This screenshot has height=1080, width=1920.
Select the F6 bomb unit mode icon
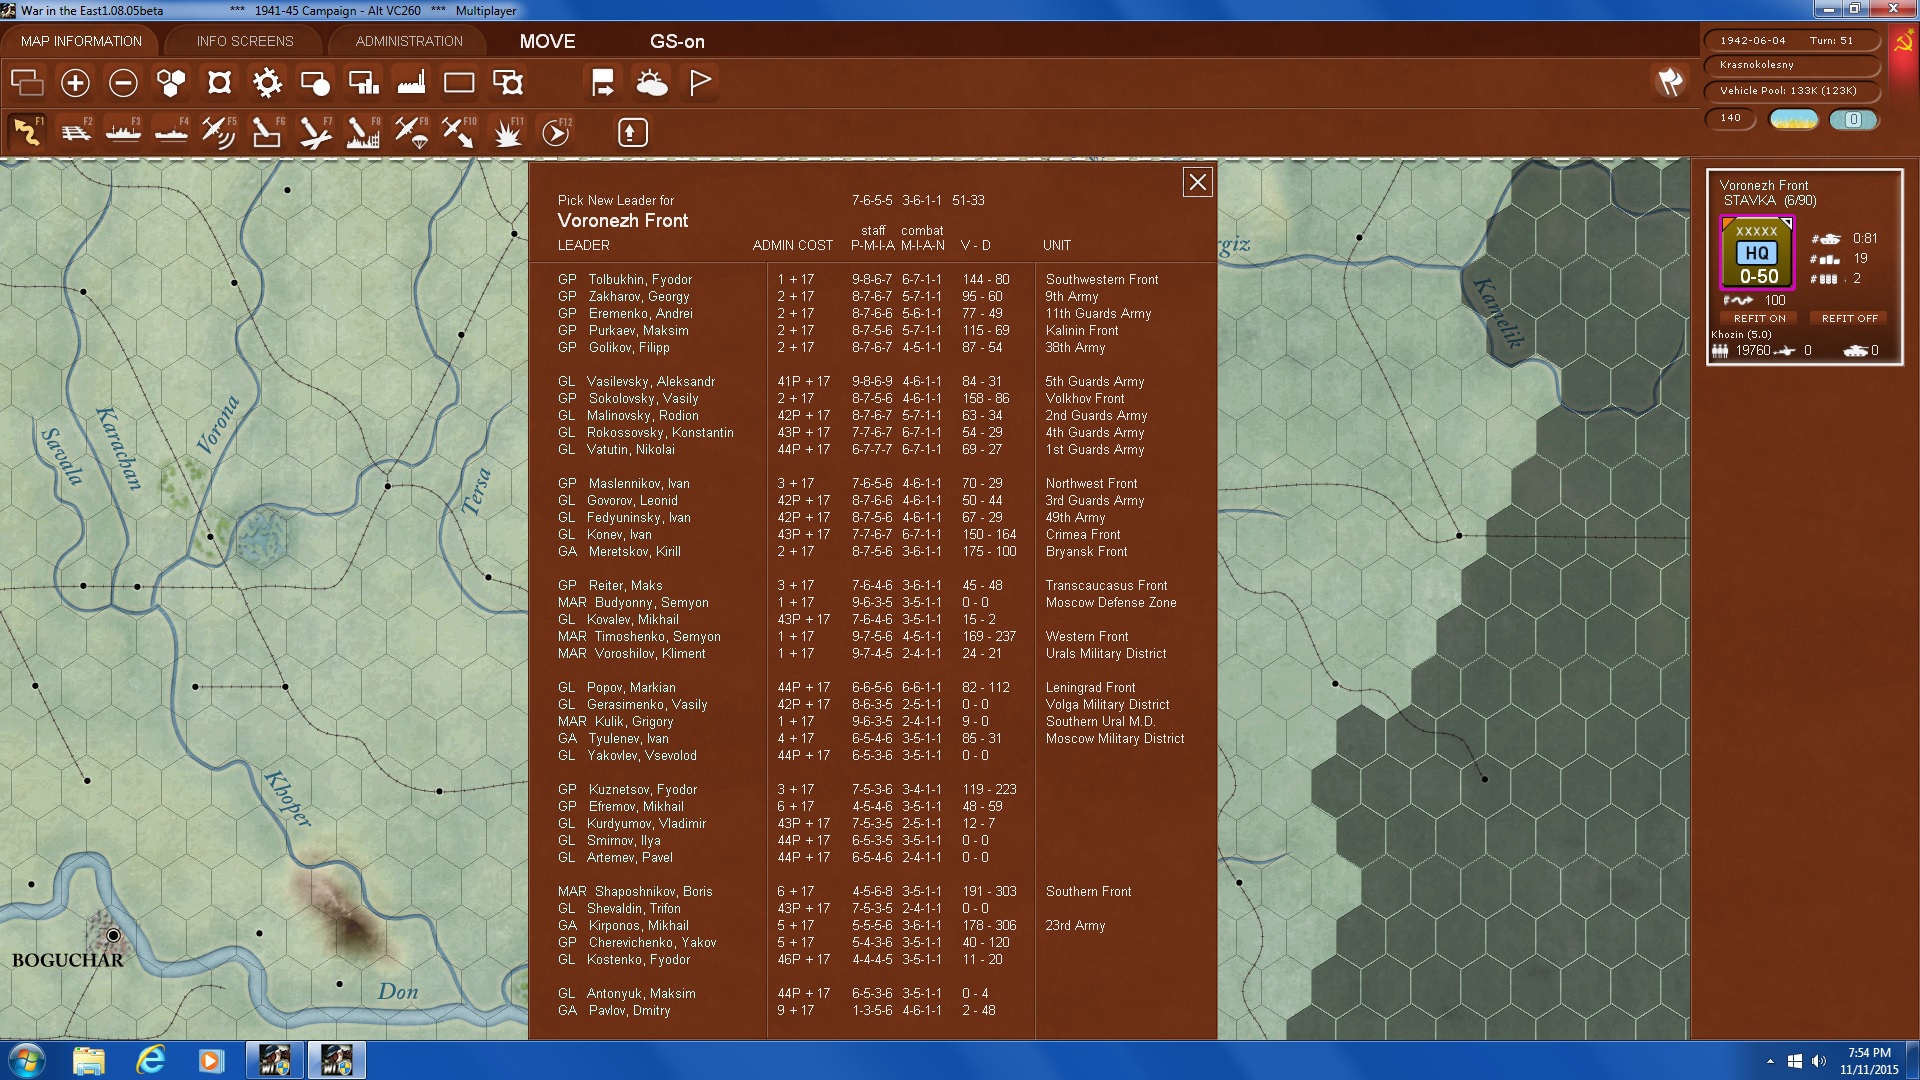pyautogui.click(x=267, y=132)
